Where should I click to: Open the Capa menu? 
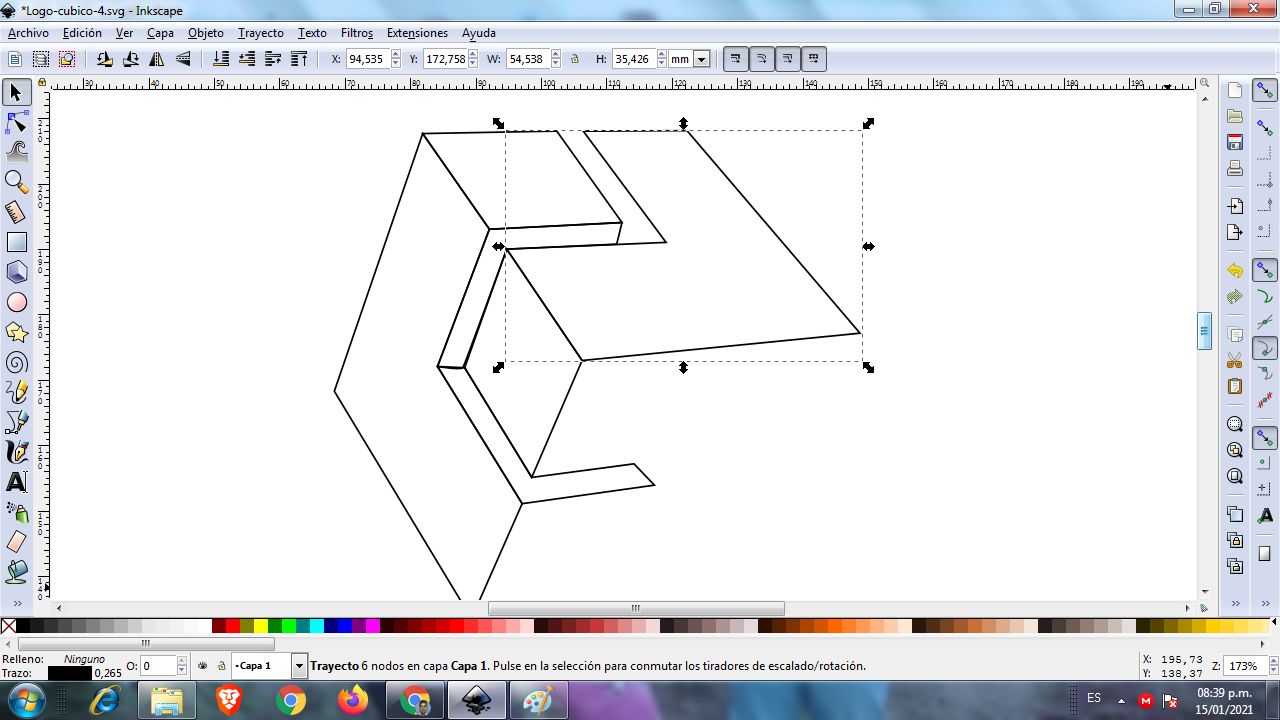pos(160,33)
